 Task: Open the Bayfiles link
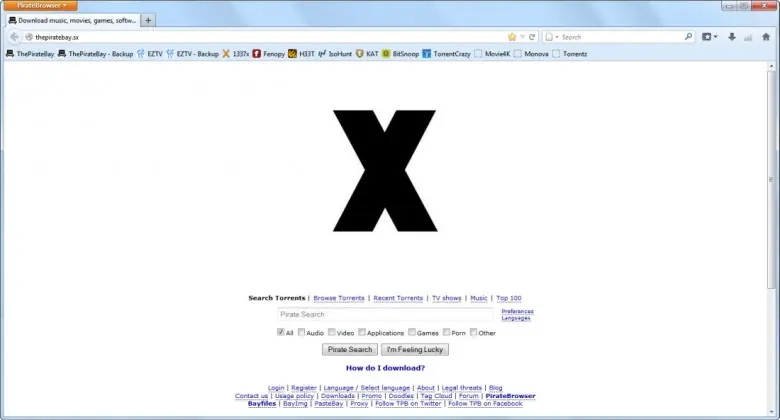(262, 404)
